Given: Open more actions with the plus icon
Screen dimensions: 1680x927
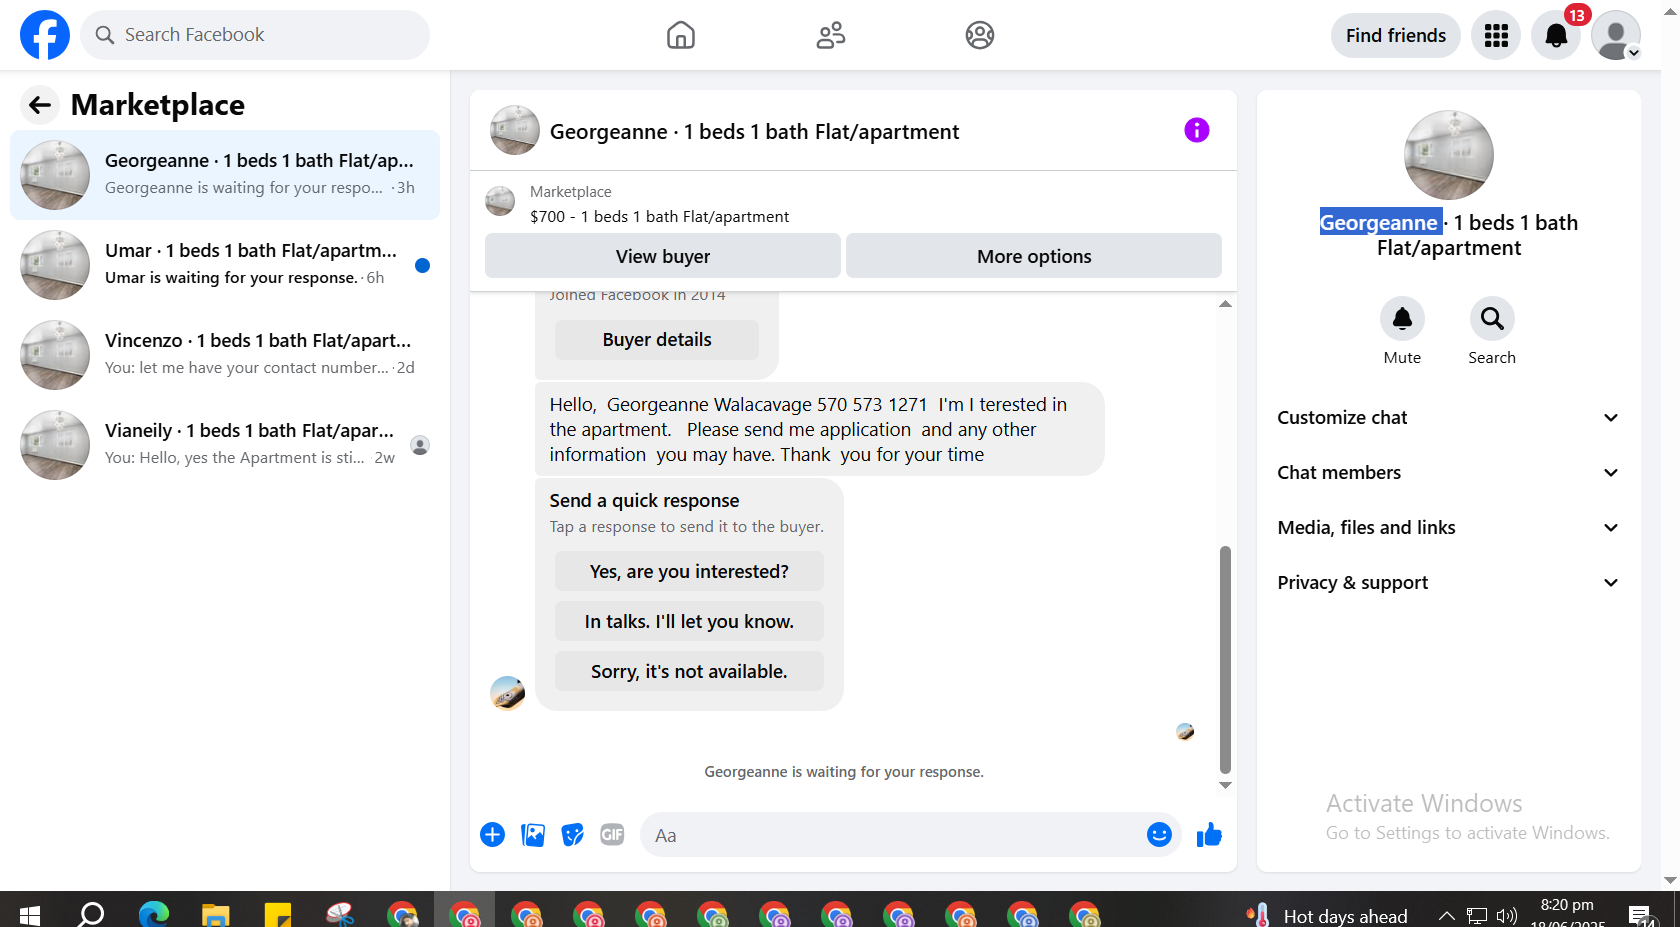Looking at the screenshot, I should point(492,835).
